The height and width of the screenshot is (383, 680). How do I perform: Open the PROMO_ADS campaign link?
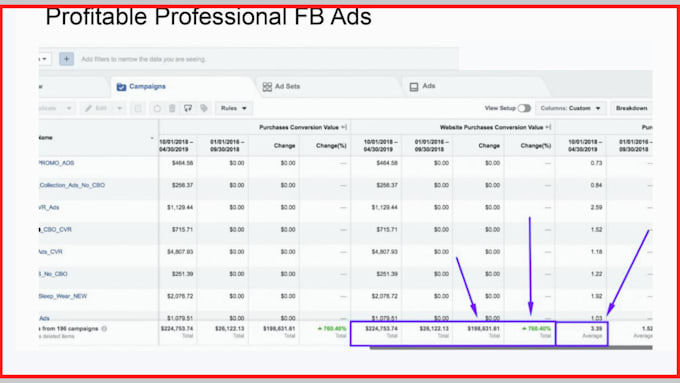tap(56, 163)
